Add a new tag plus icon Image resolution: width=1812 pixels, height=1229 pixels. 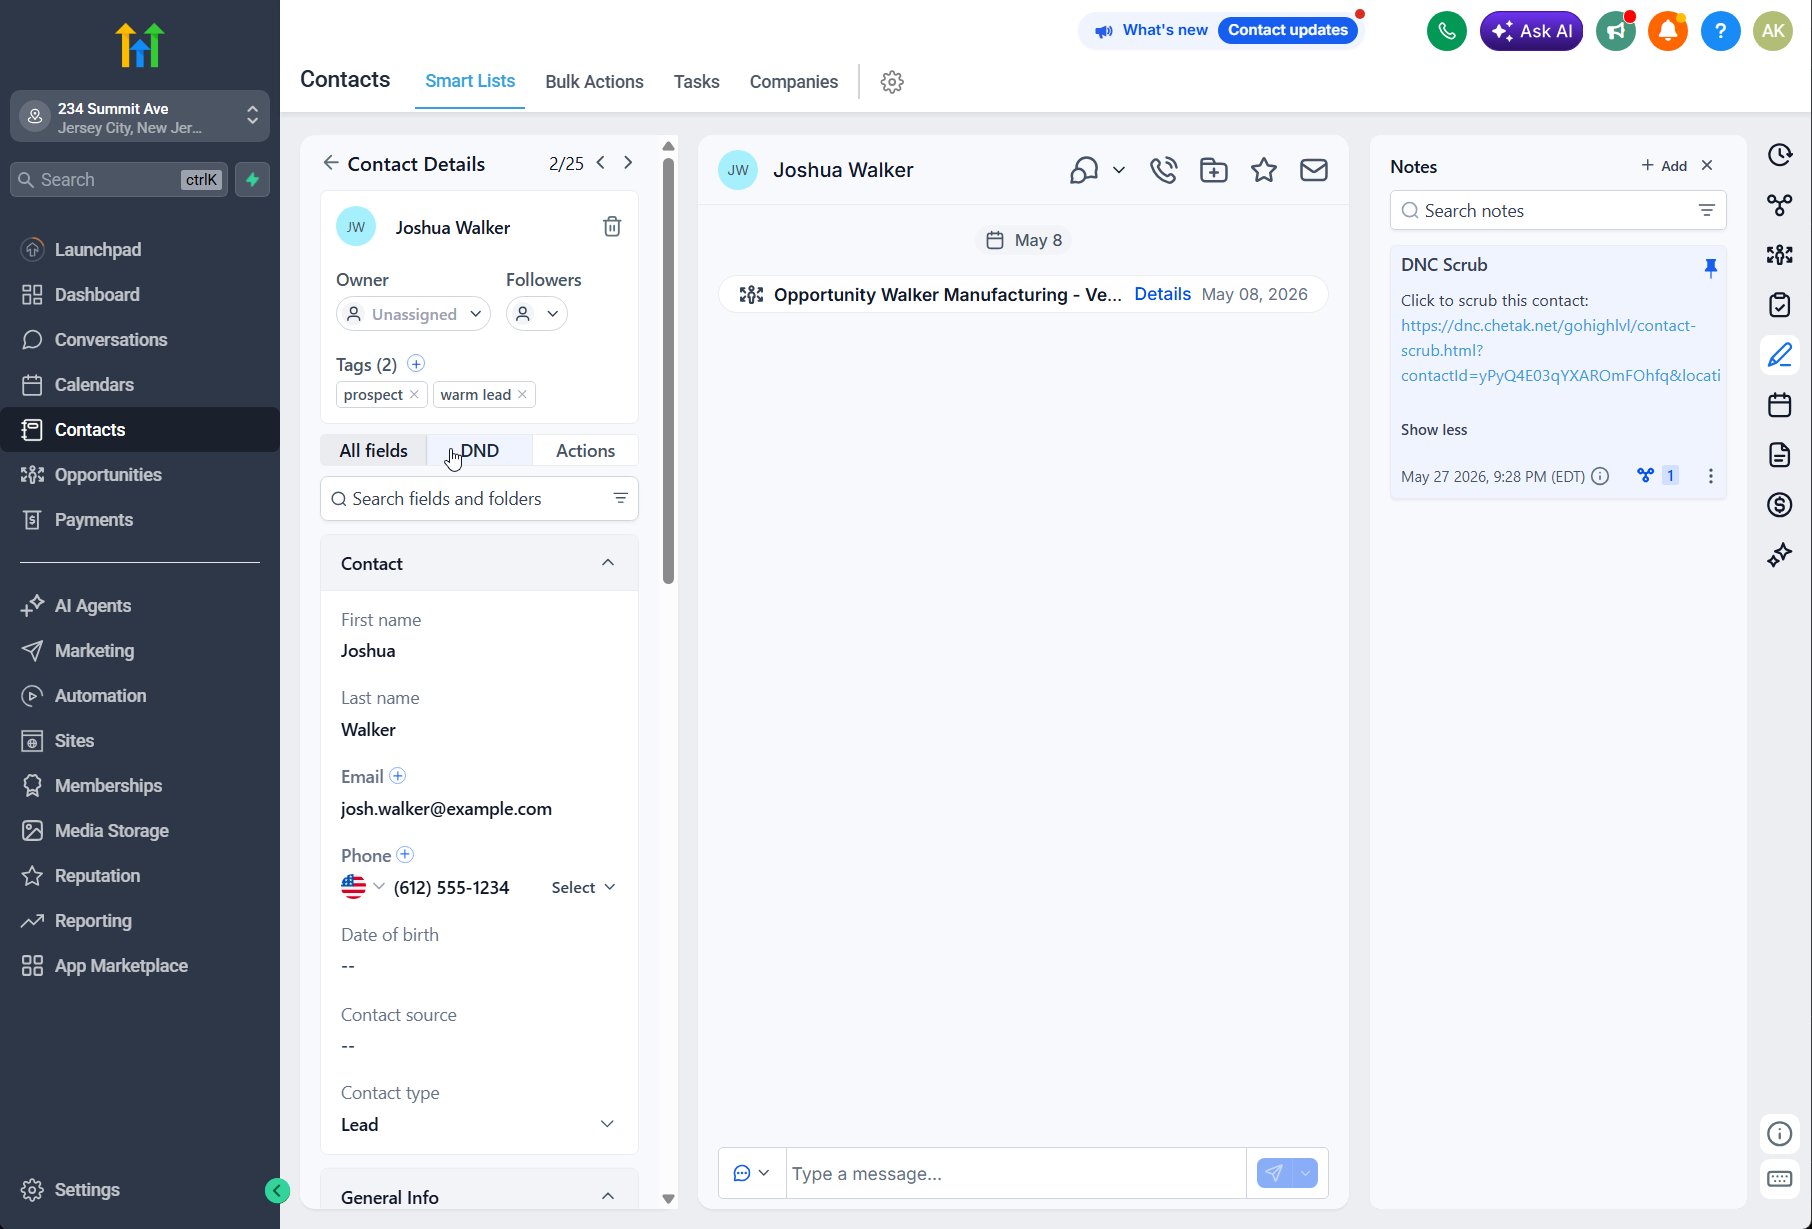point(416,364)
